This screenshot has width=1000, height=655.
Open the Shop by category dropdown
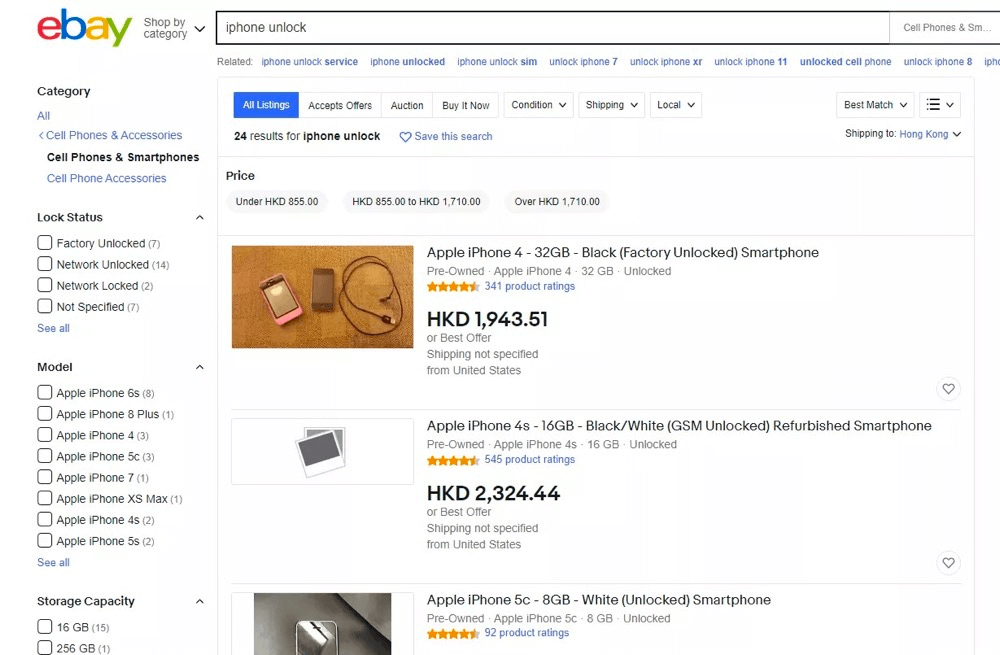174,28
